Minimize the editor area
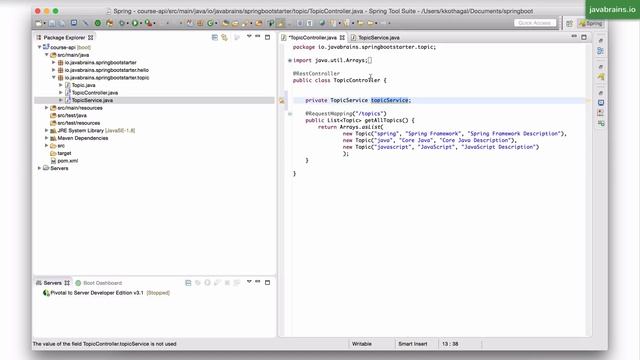Viewport: 640px width, 360px height. [574, 37]
